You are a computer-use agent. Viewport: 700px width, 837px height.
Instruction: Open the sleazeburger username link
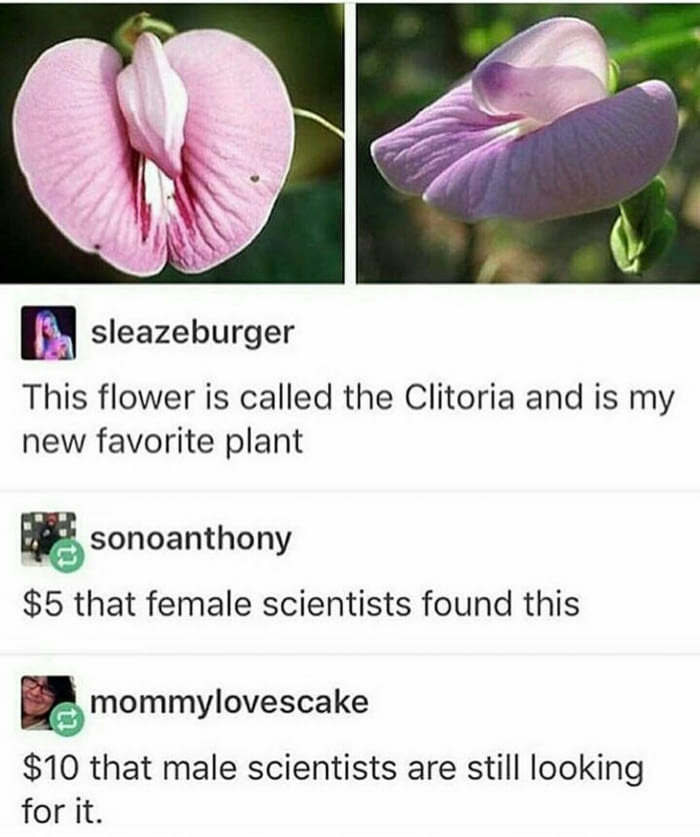pyautogui.click(x=192, y=333)
